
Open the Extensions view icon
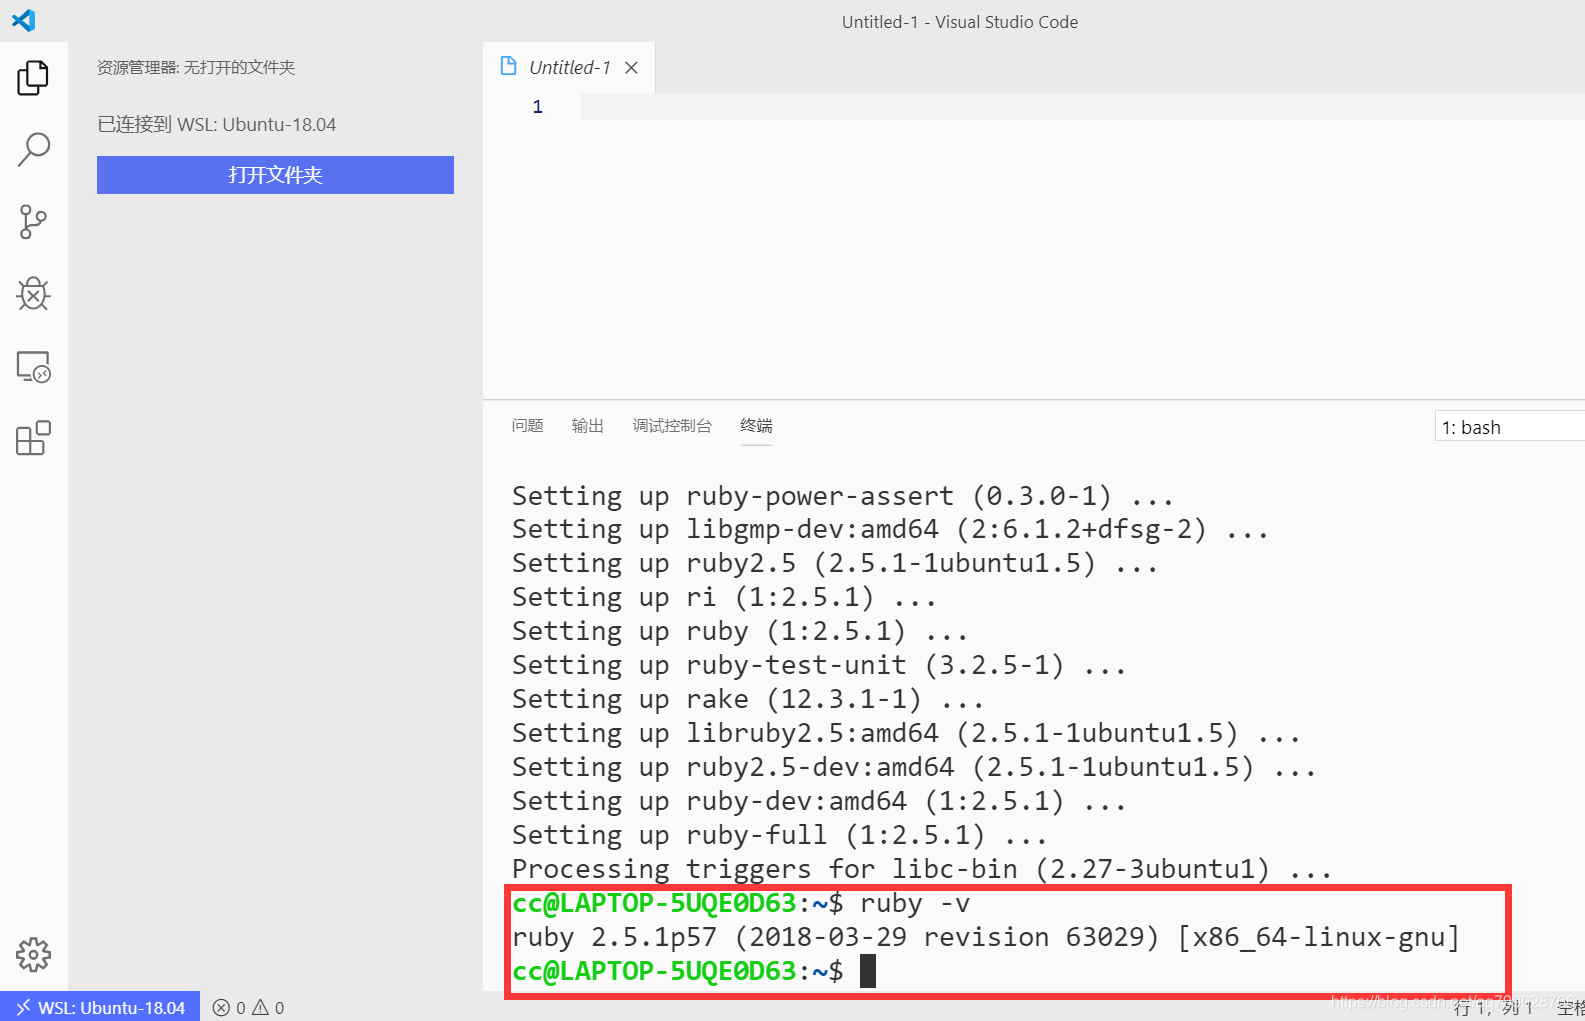33,438
